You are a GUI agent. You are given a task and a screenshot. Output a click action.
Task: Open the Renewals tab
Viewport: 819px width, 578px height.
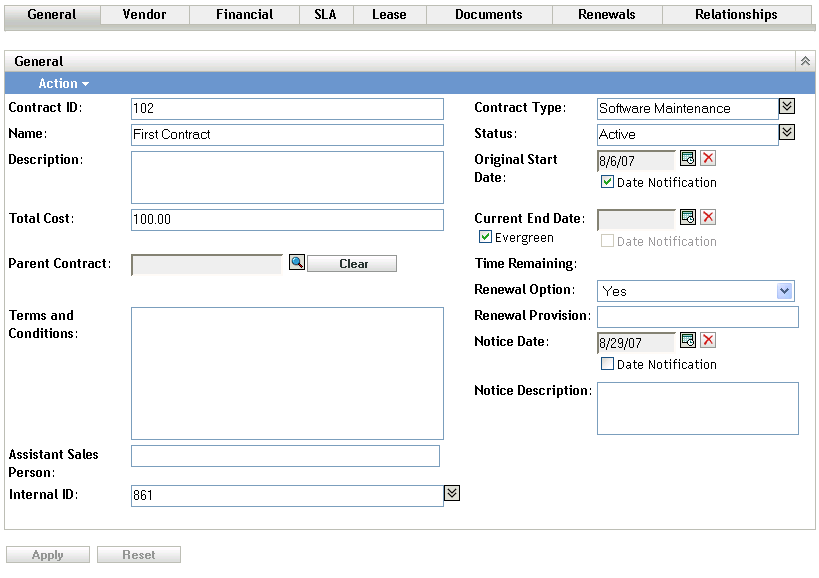(606, 15)
